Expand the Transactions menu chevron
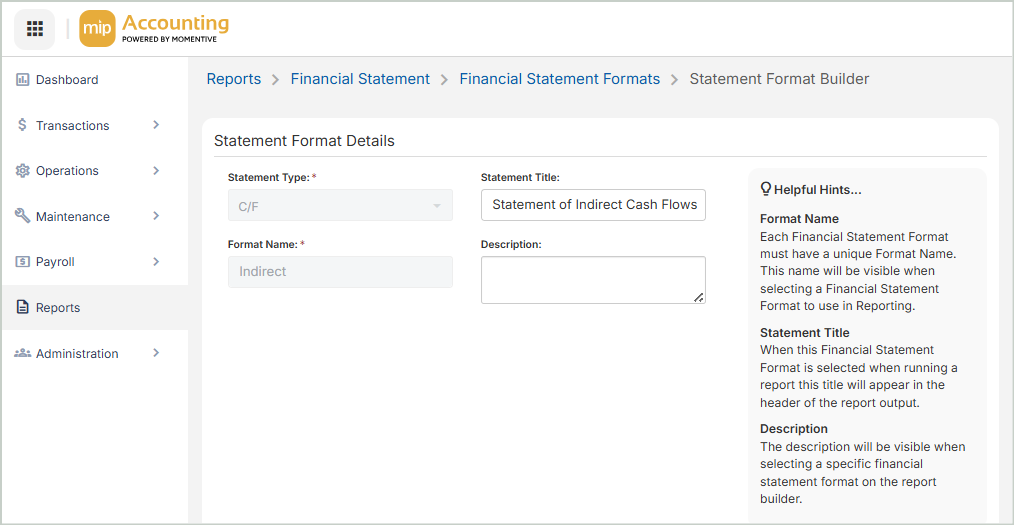Image resolution: width=1014 pixels, height=525 pixels. (x=156, y=125)
